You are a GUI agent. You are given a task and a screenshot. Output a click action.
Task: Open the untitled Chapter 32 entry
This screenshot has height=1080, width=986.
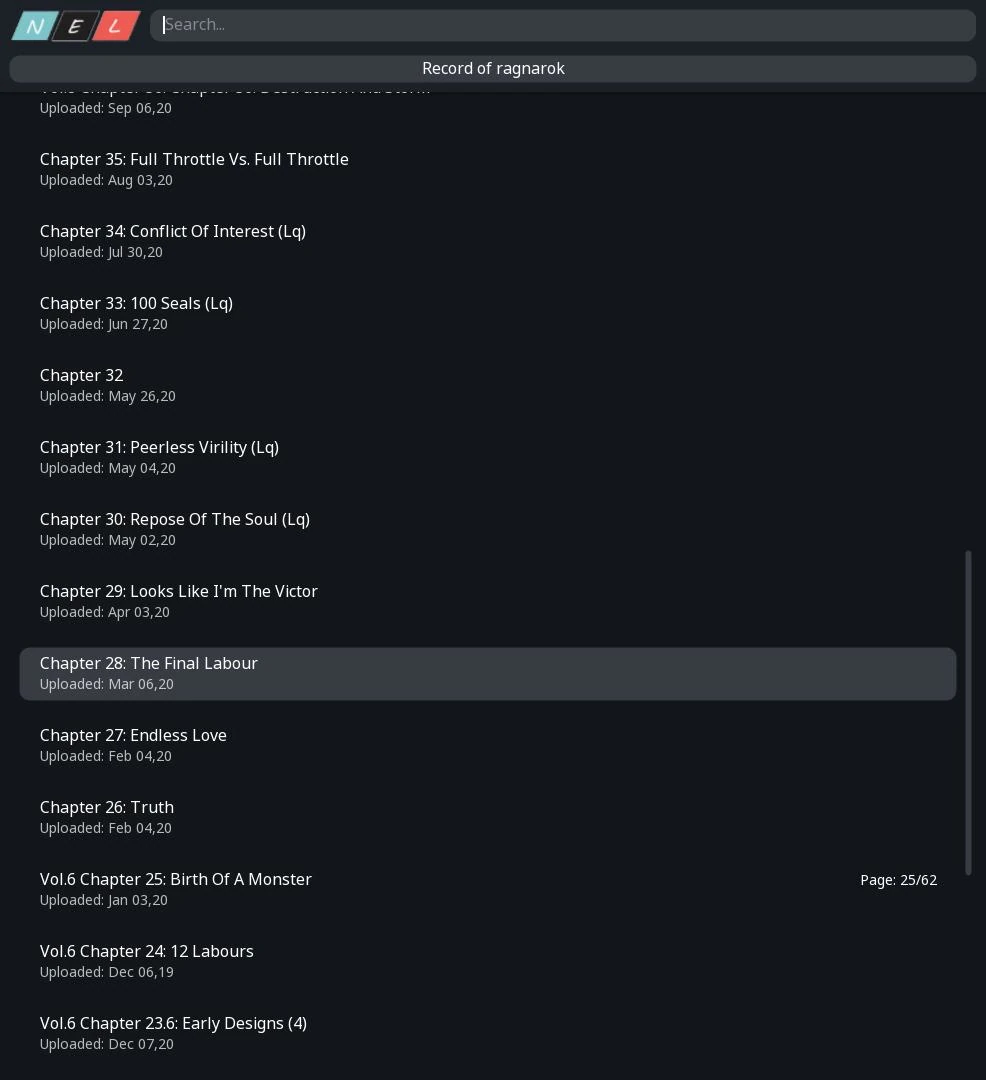click(82, 376)
